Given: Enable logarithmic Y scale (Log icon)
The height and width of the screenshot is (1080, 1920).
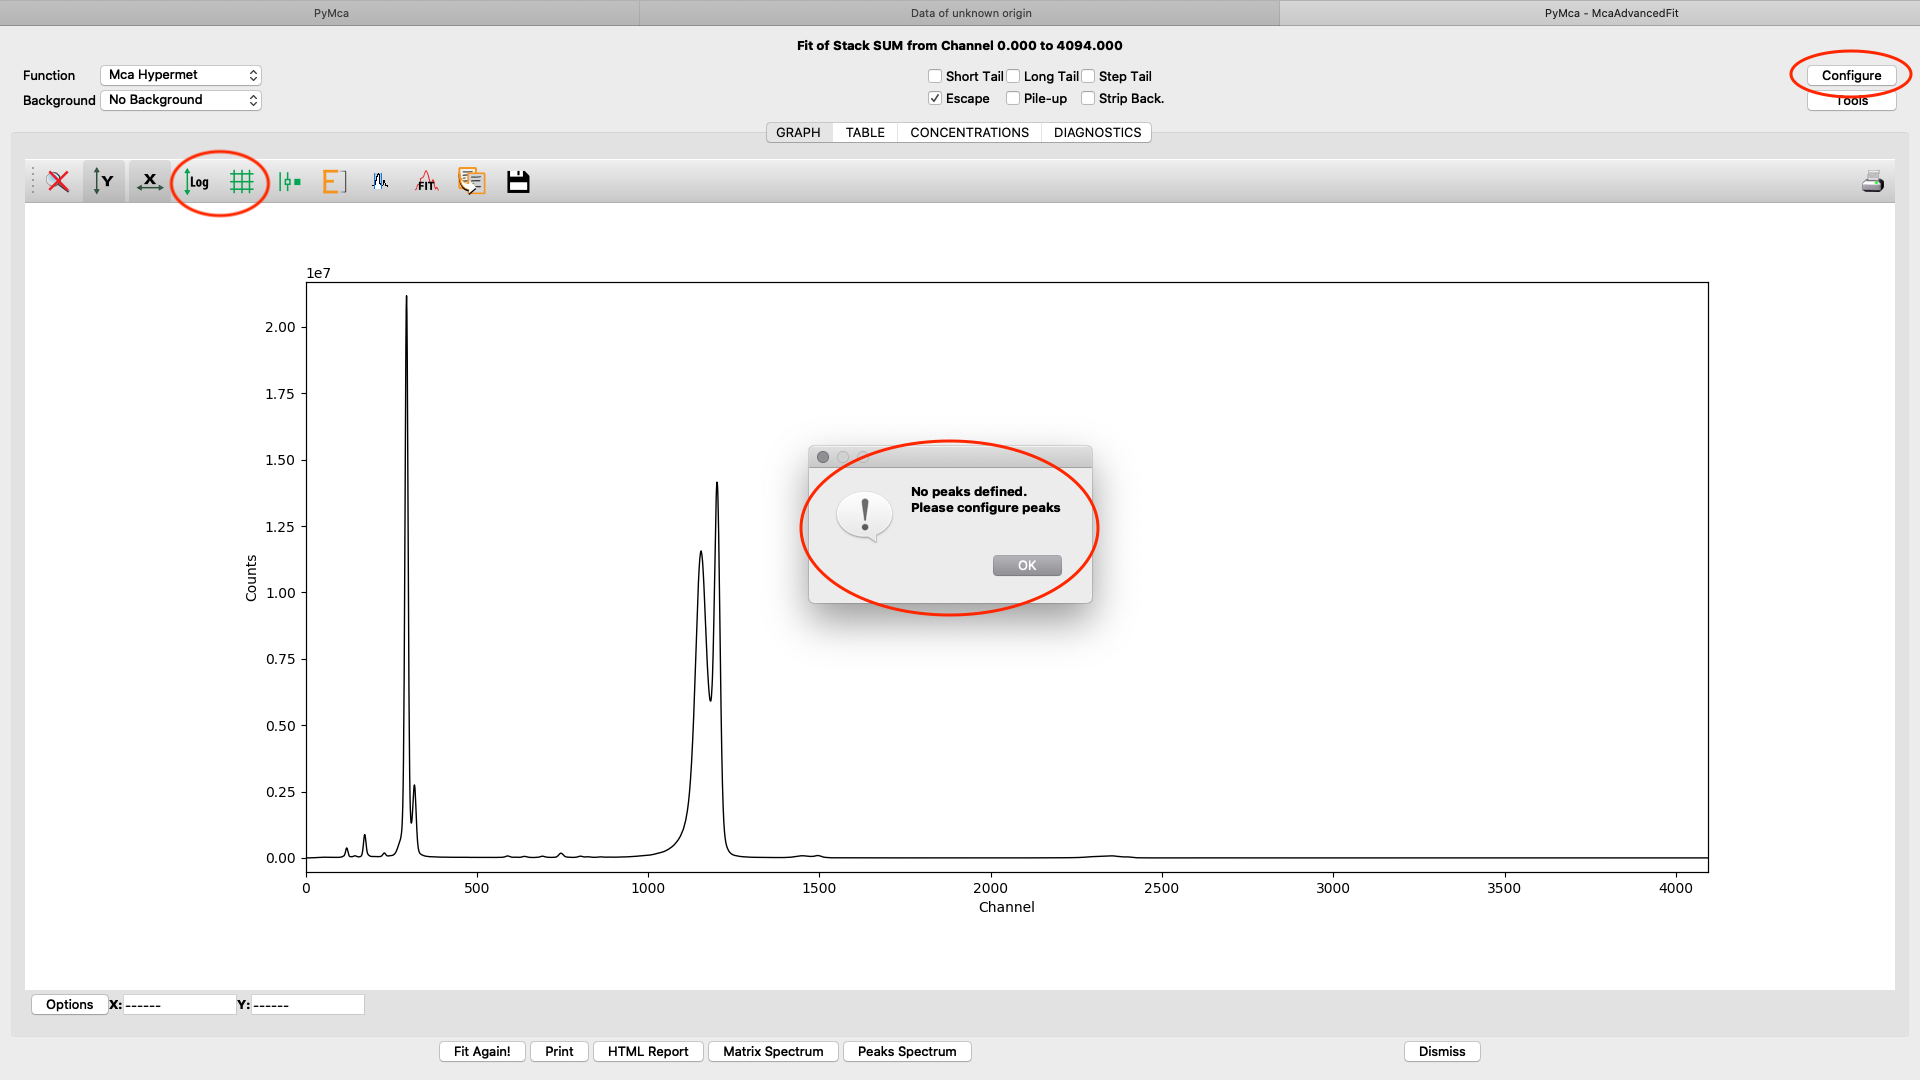Looking at the screenshot, I should [x=197, y=181].
